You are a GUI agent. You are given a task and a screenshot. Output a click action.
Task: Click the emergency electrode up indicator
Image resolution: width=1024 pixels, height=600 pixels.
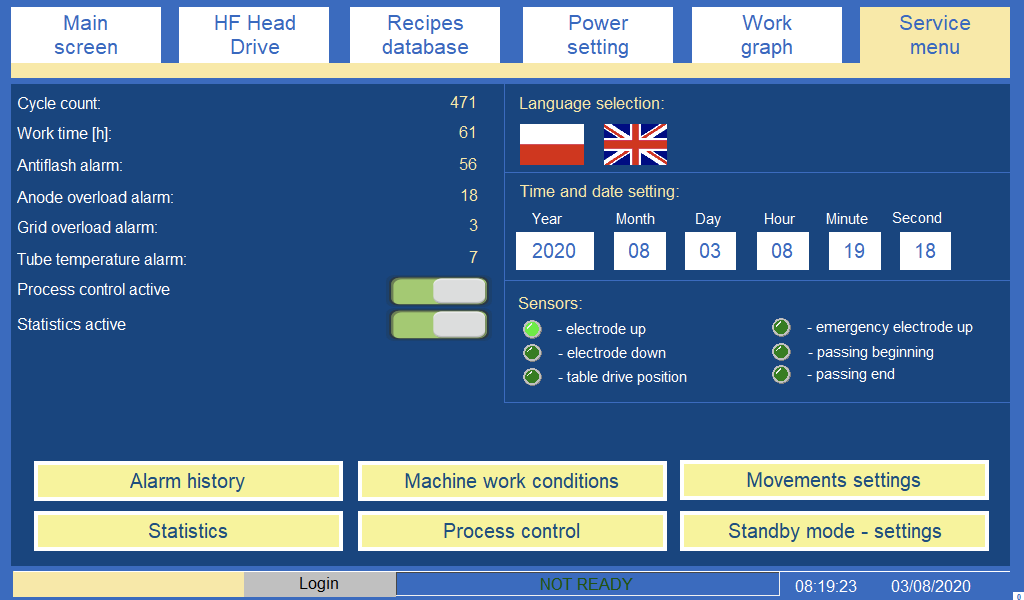tap(781, 328)
